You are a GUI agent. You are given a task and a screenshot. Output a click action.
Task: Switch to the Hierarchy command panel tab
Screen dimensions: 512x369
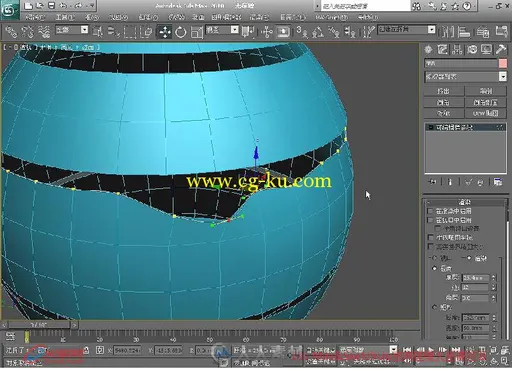pos(457,50)
